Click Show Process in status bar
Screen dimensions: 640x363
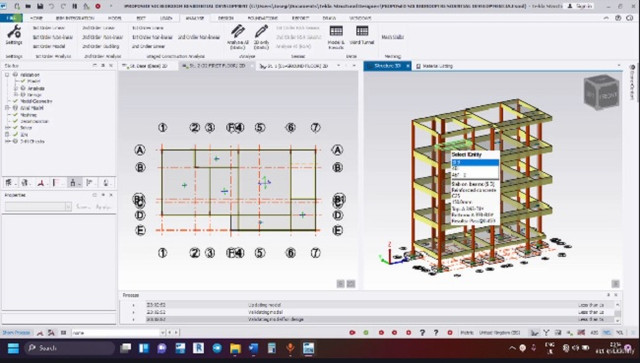(16, 333)
